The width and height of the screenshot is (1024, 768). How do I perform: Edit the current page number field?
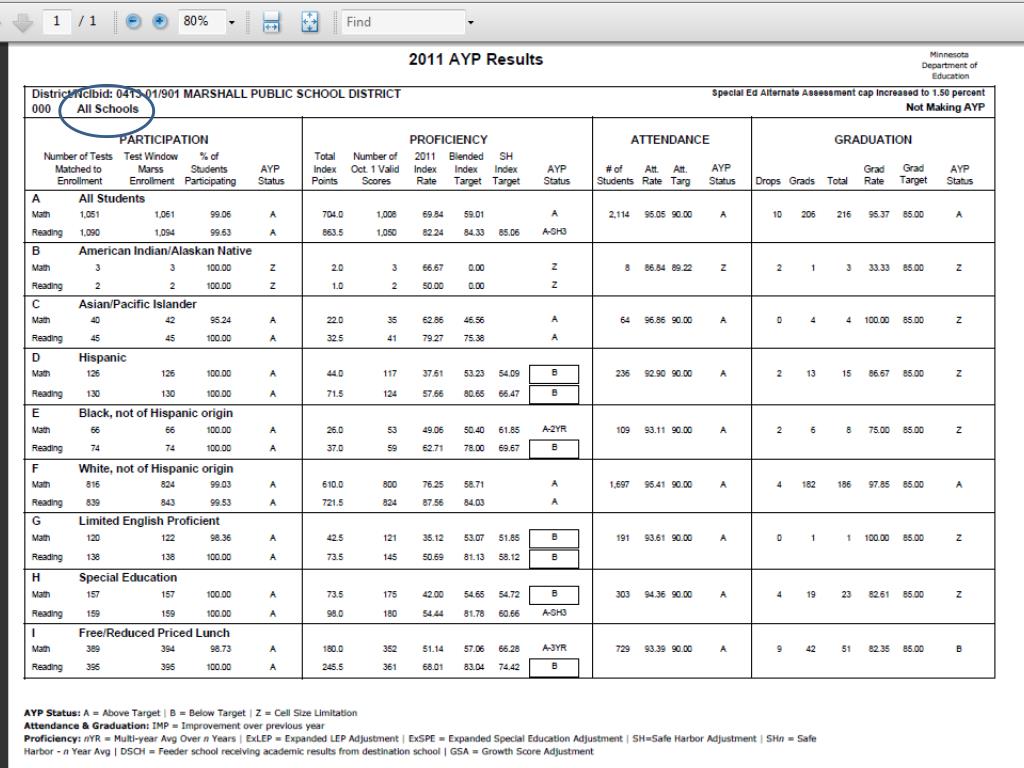click(x=57, y=22)
